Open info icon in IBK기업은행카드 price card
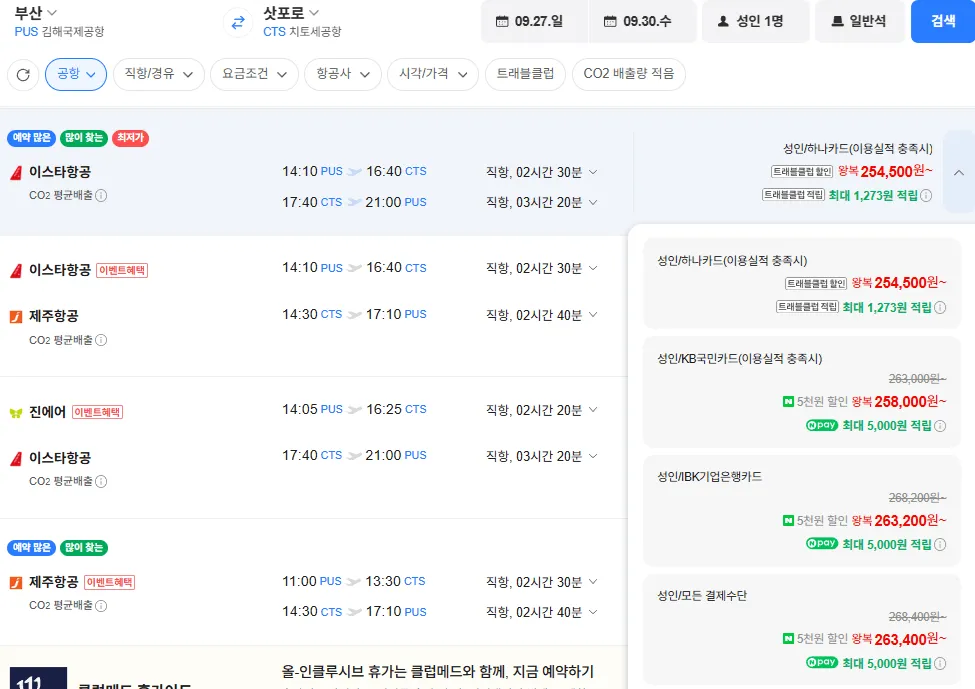 940,545
